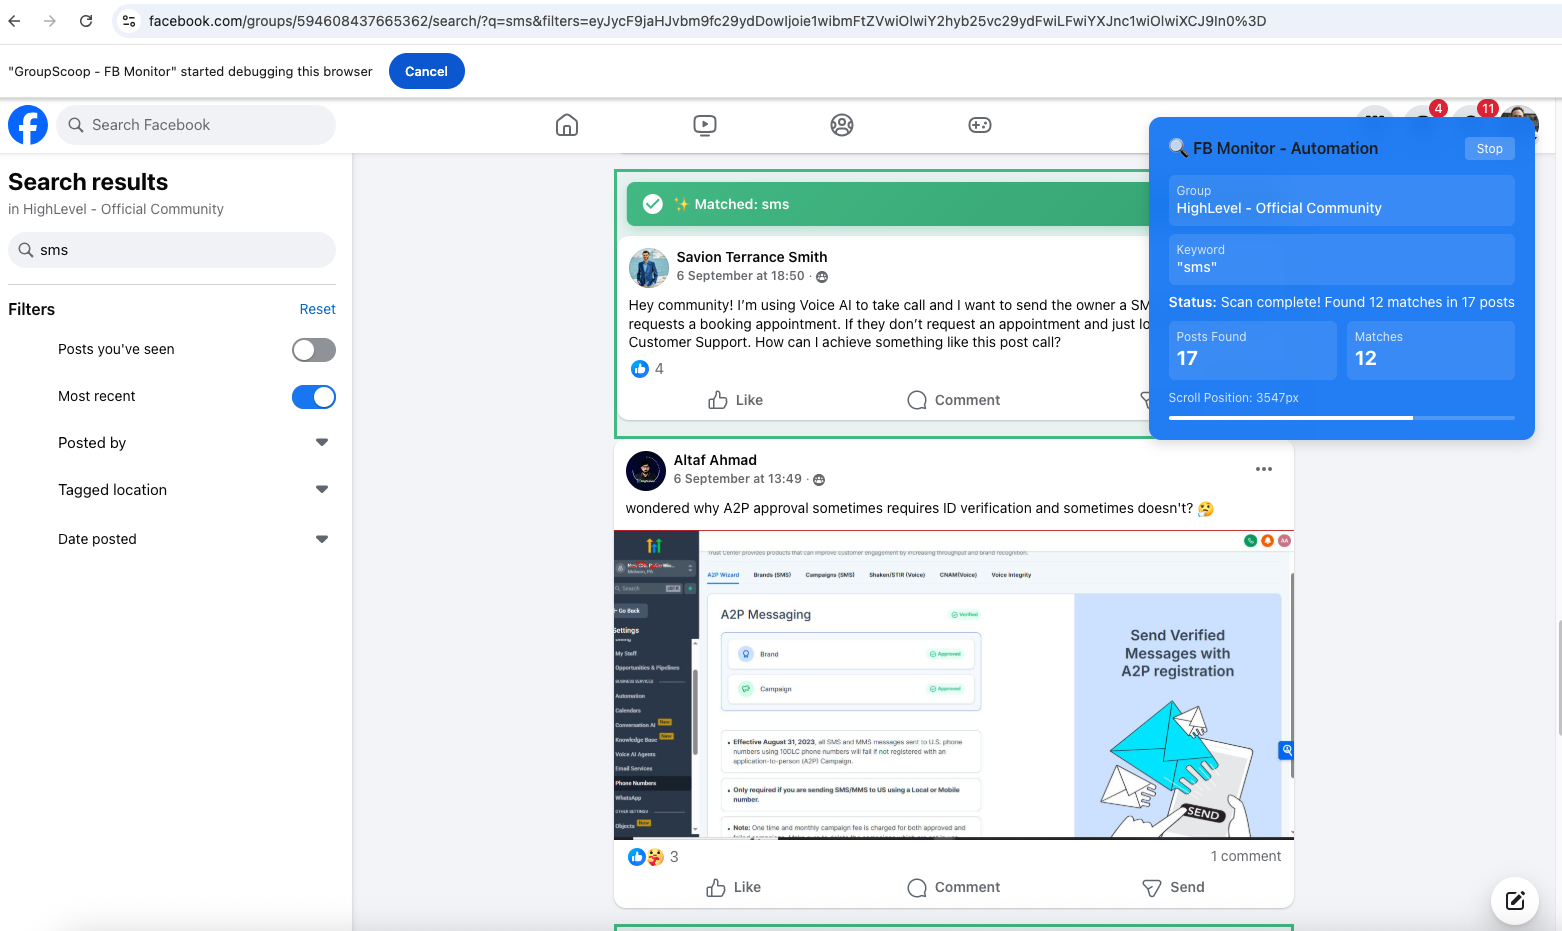The width and height of the screenshot is (1562, 931).
Task: Open options menu on Altaf Ahmad's post
Action: tap(1263, 468)
